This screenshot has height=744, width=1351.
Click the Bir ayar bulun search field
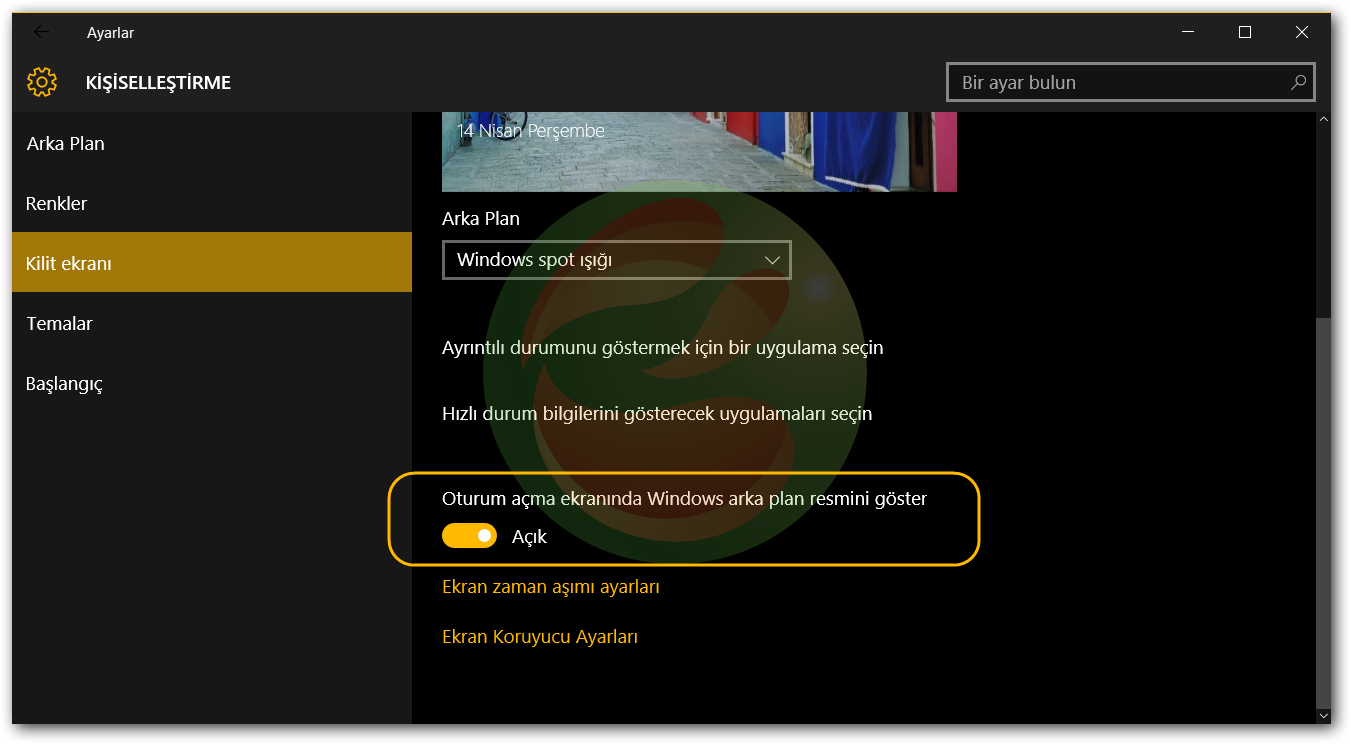1131,82
